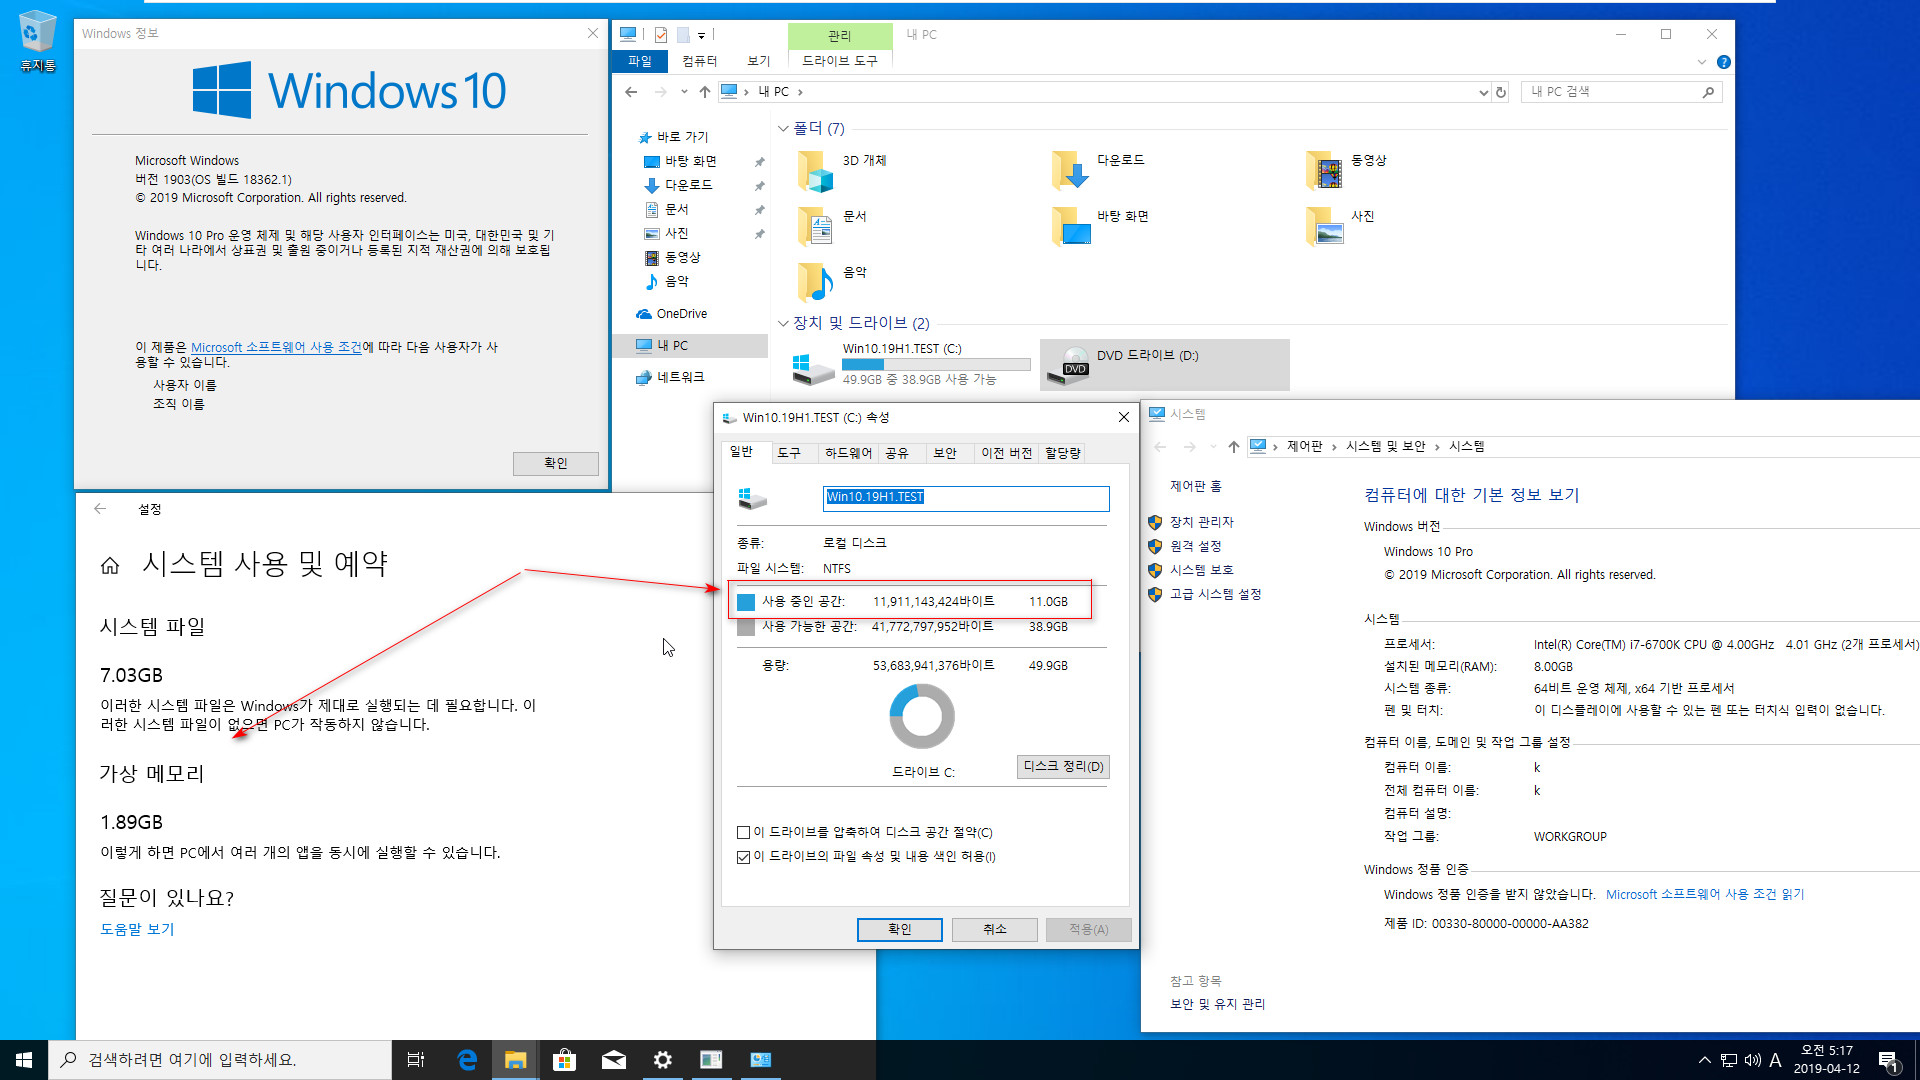Click the Explorer up-folder arrow
This screenshot has width=1920, height=1080.
pyautogui.click(x=705, y=92)
